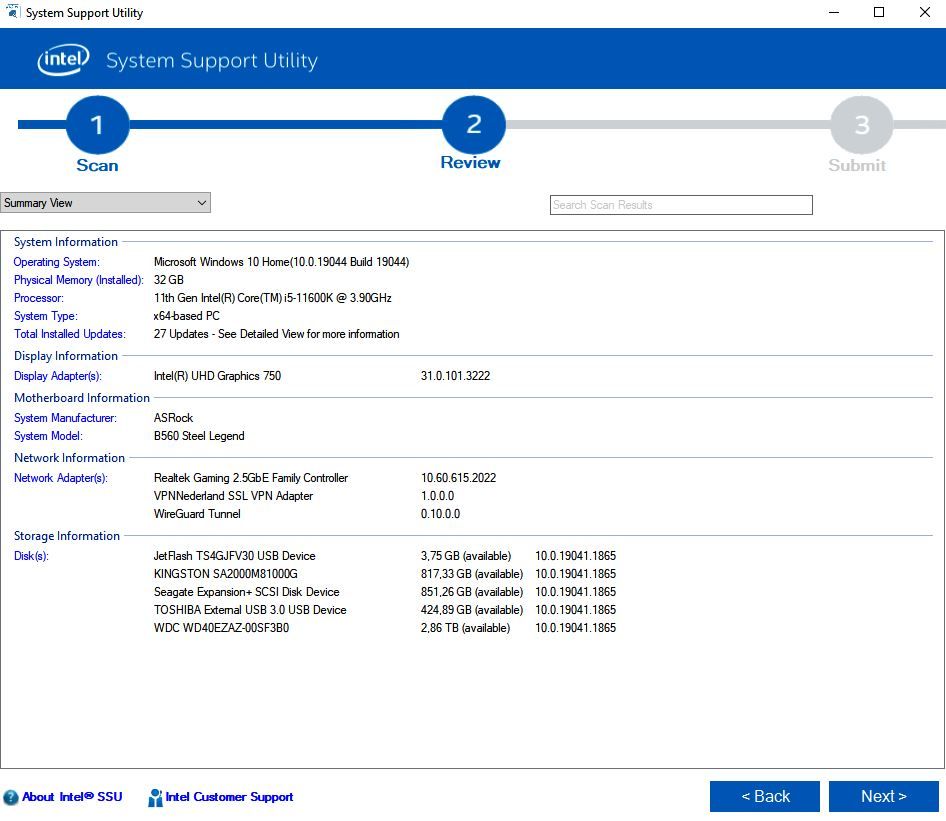Click 2,86 TB (available) value

pyautogui.click(x=465, y=629)
